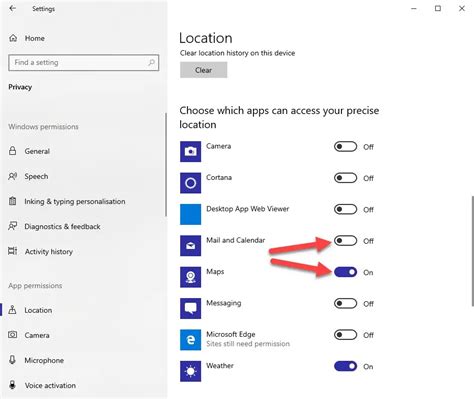
Task: Click the Find a setting search box
Action: tap(83, 63)
